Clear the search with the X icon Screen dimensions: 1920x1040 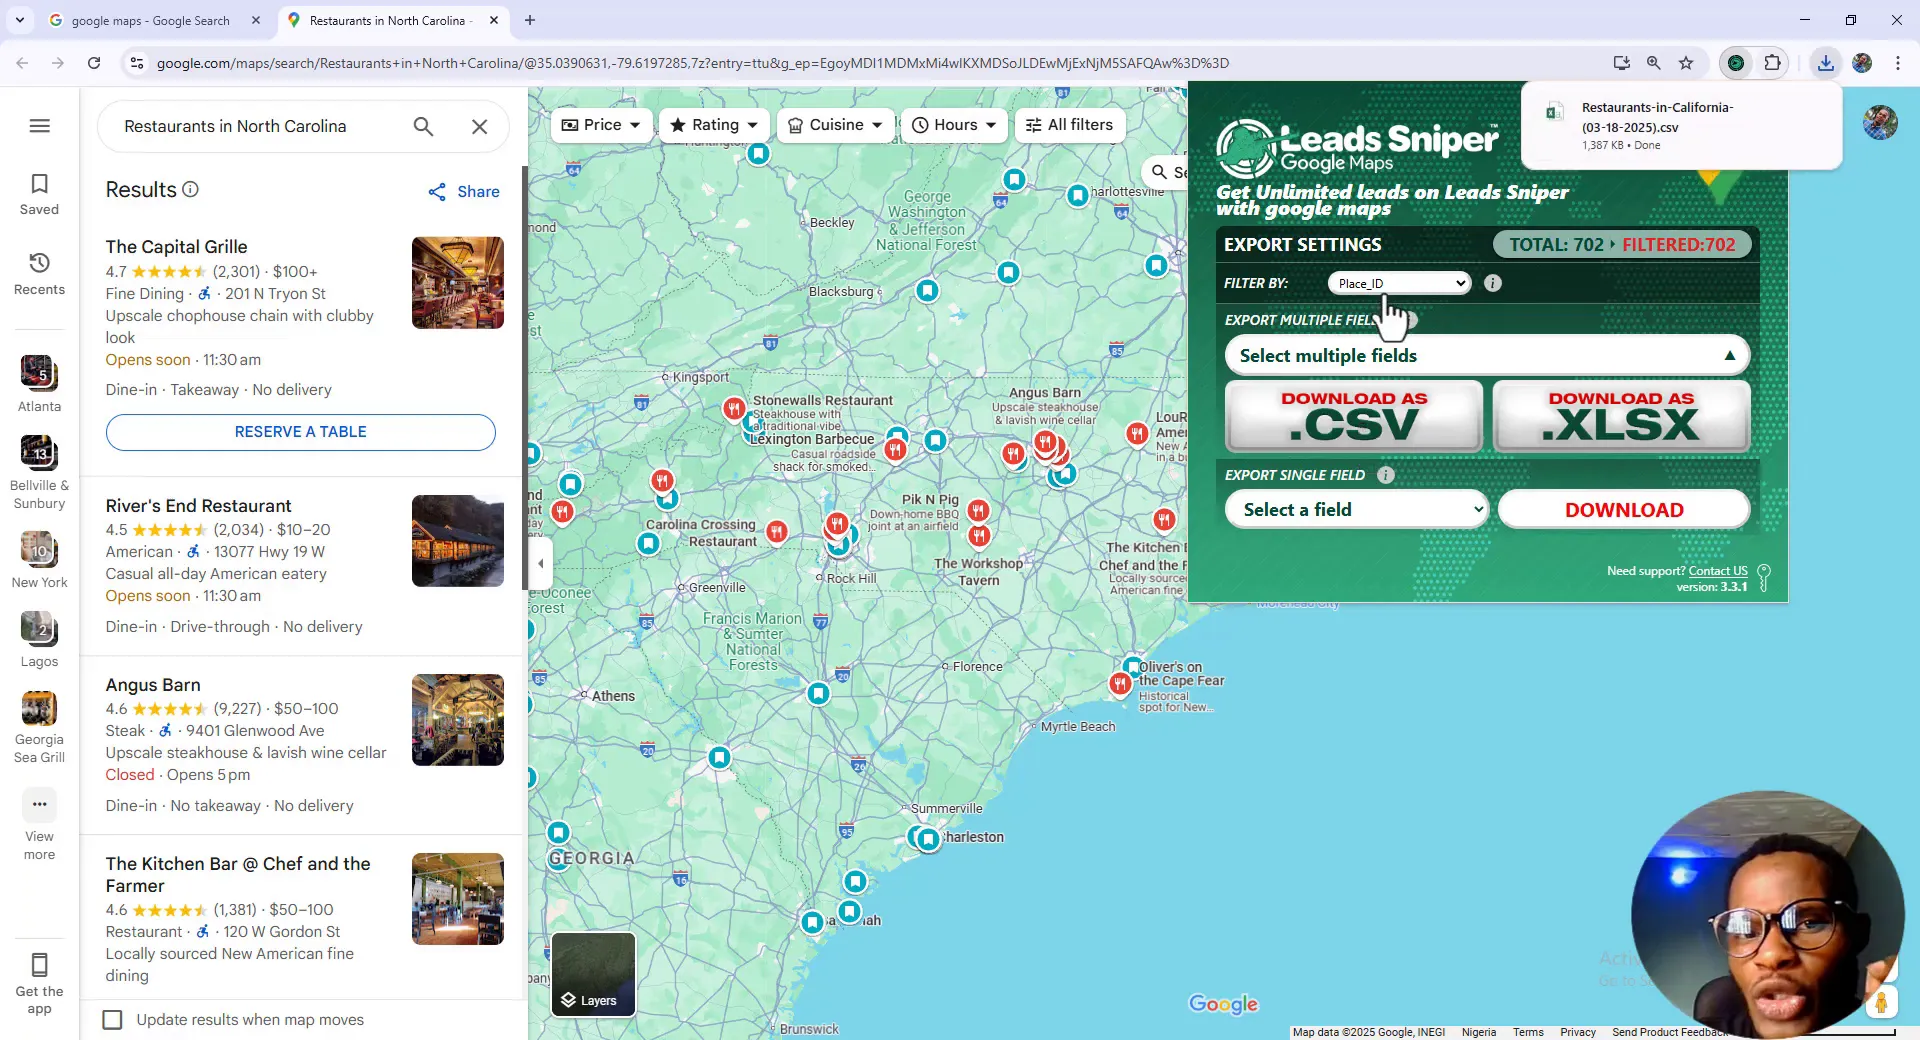480,126
